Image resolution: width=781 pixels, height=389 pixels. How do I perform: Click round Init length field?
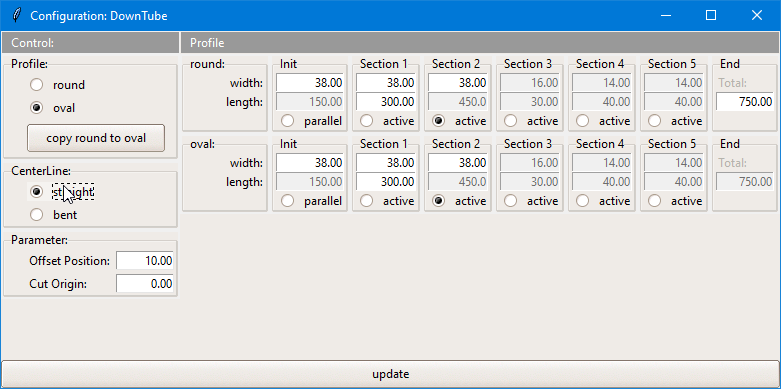[310, 102]
